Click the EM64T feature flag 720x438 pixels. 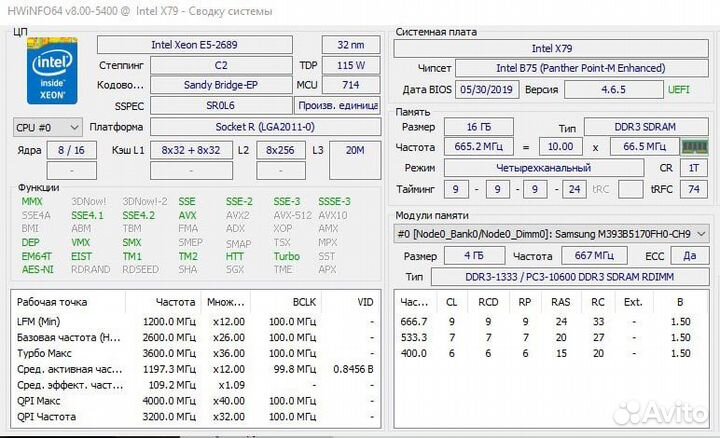pyautogui.click(x=37, y=256)
